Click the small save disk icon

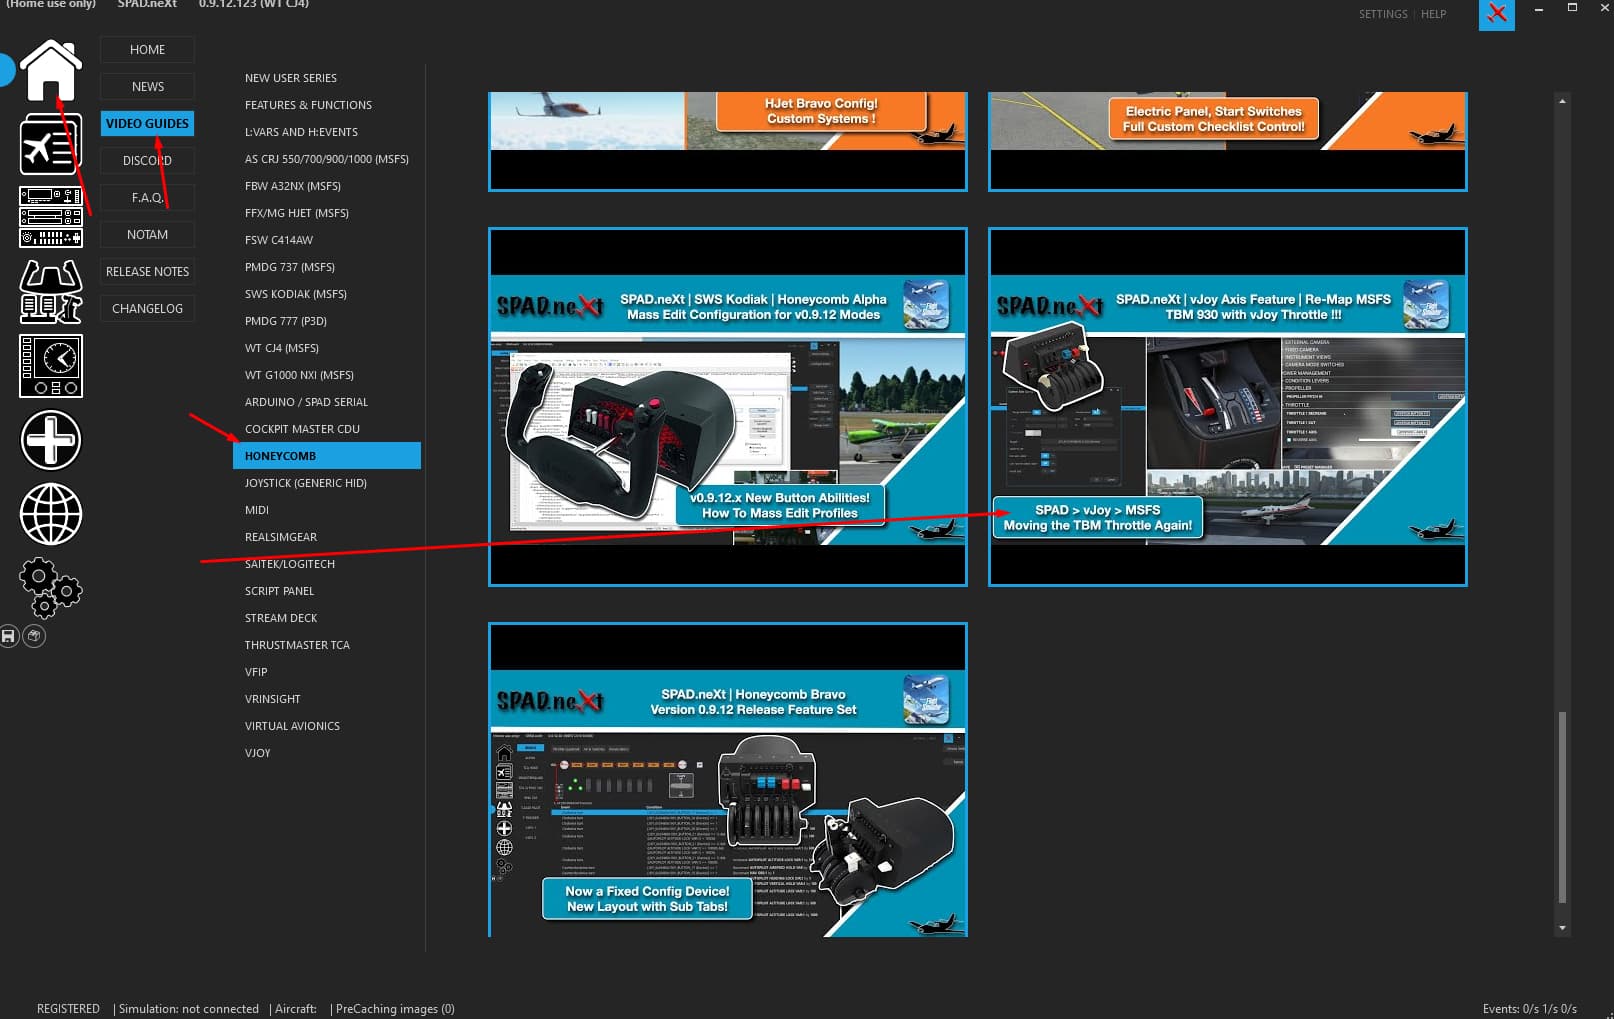click(x=9, y=636)
